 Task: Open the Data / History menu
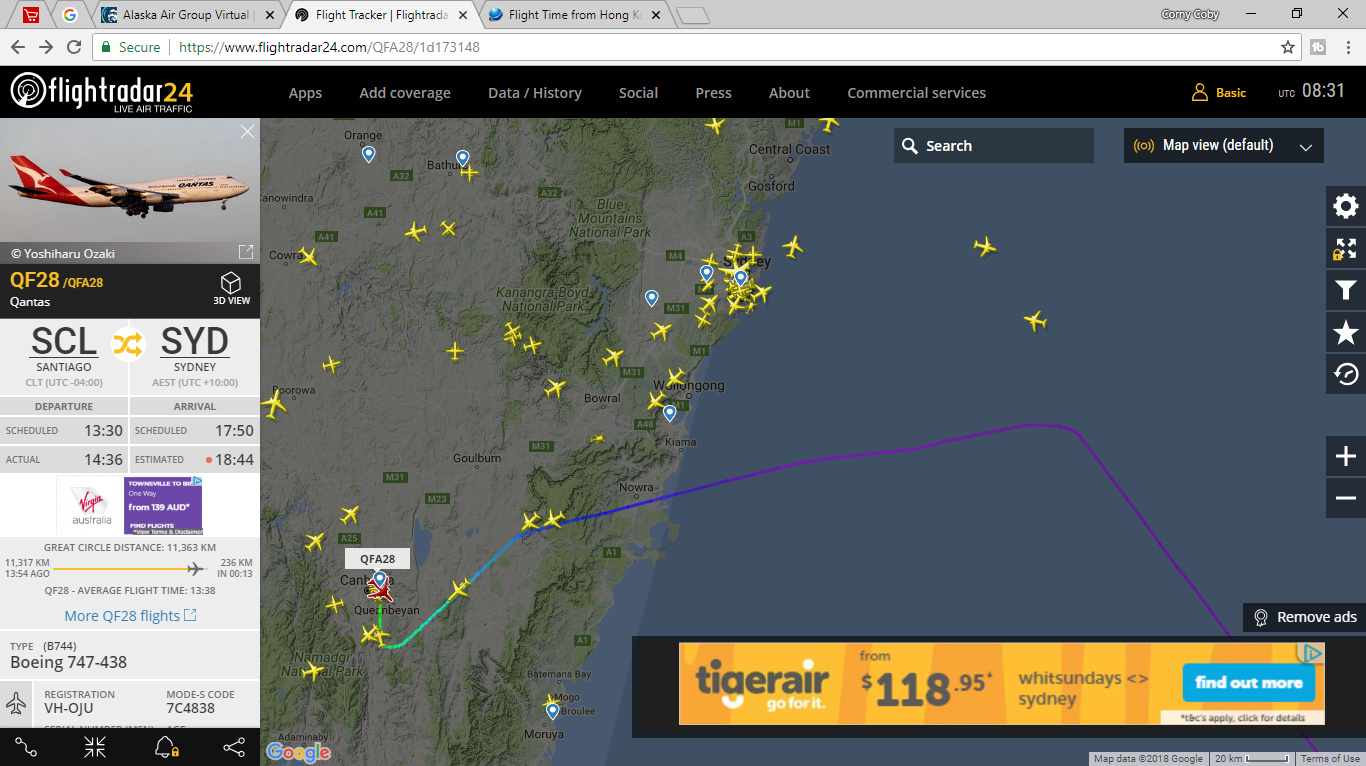[x=535, y=93]
